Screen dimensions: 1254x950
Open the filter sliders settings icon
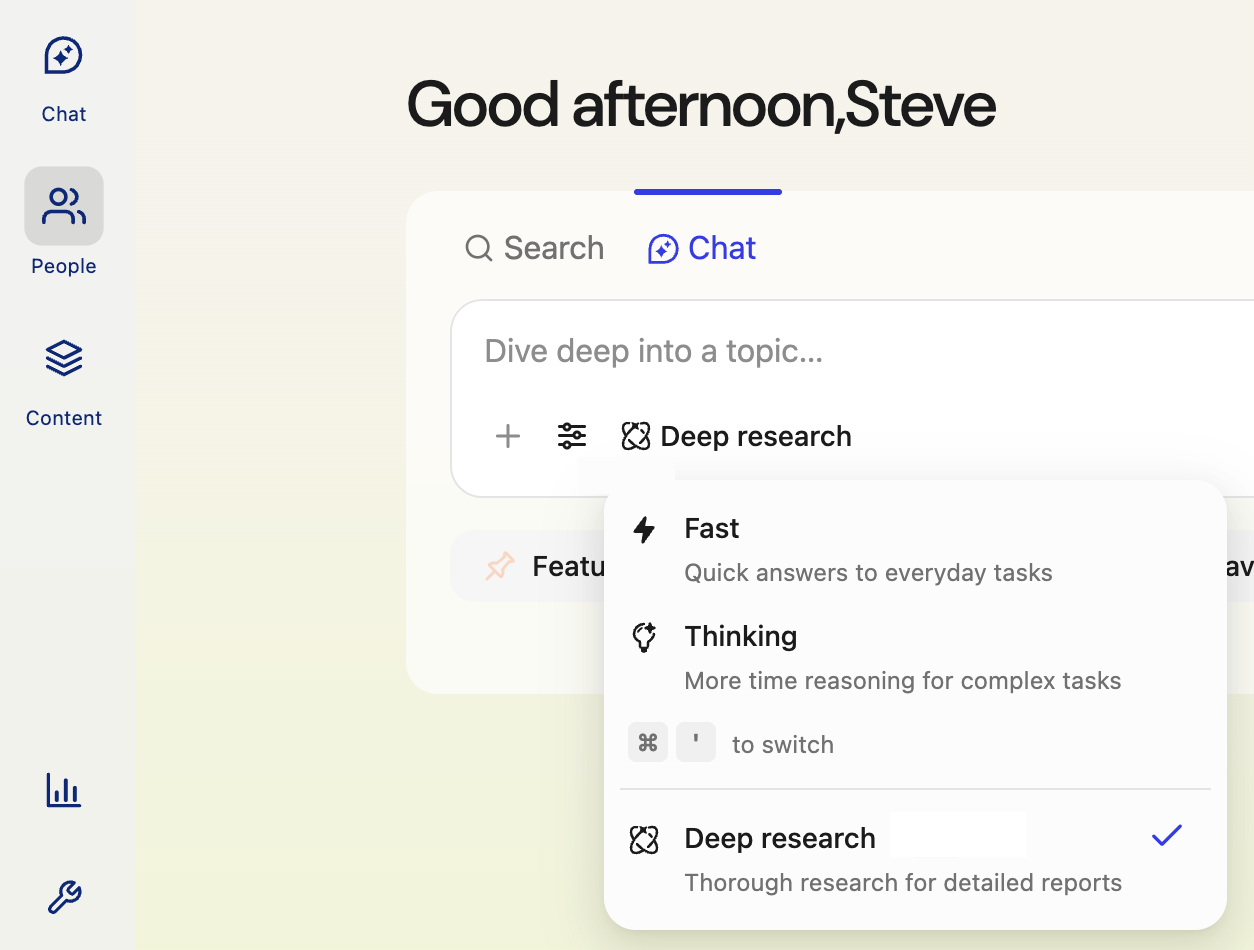click(x=572, y=436)
